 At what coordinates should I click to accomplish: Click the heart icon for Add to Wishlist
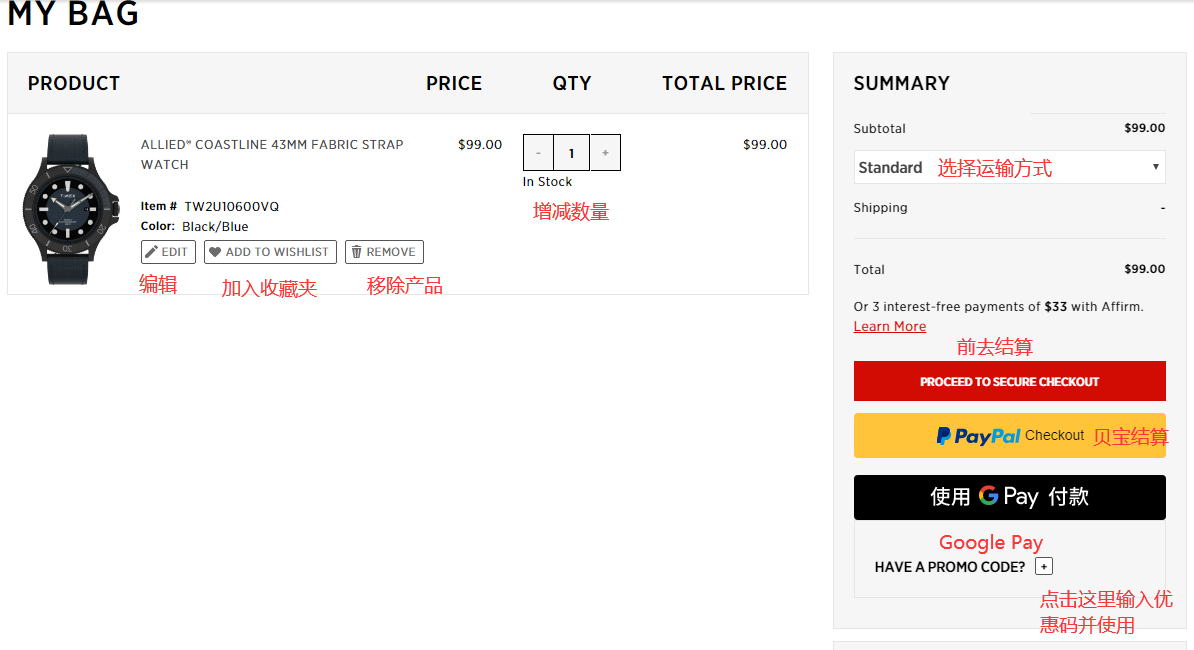pos(215,252)
